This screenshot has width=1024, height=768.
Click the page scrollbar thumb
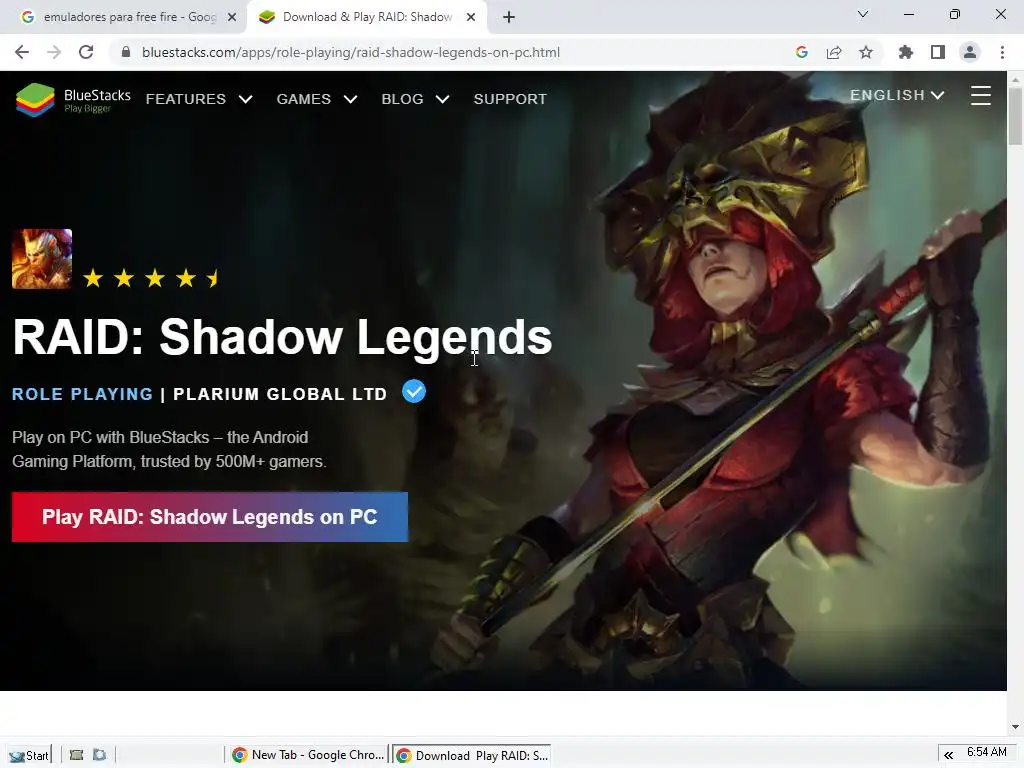[x=1015, y=116]
